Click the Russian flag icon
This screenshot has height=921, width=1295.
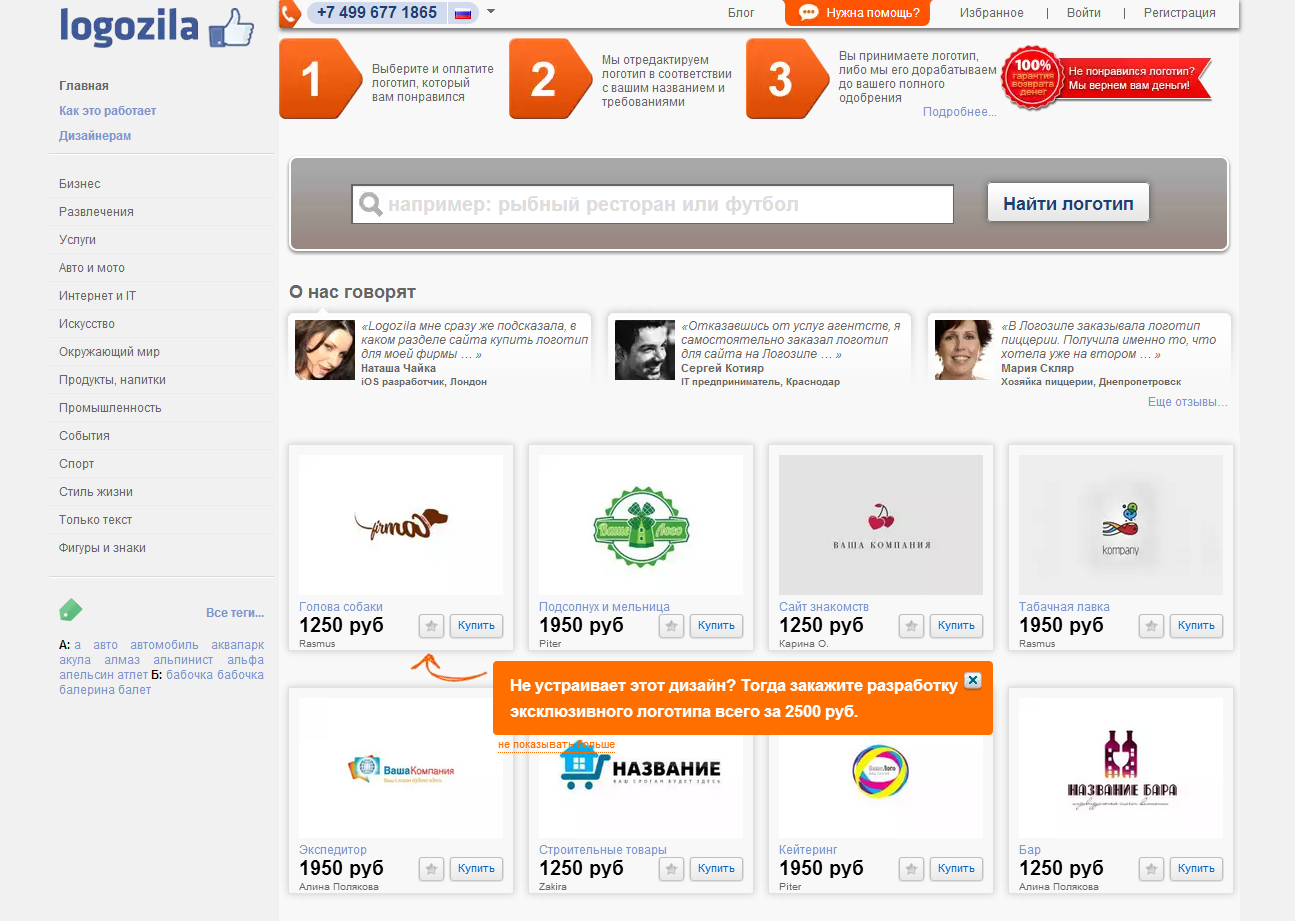[463, 13]
